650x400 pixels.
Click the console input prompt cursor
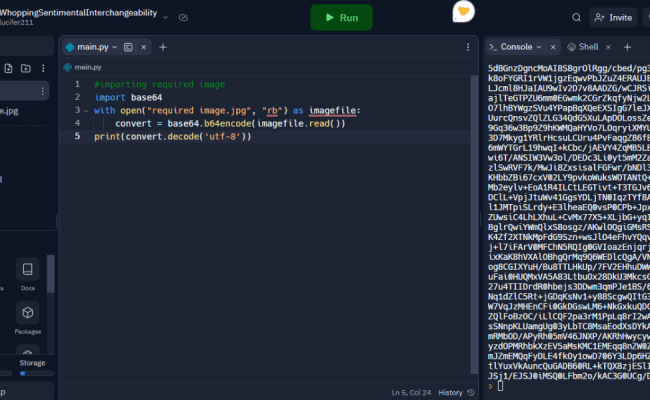(x=500, y=386)
